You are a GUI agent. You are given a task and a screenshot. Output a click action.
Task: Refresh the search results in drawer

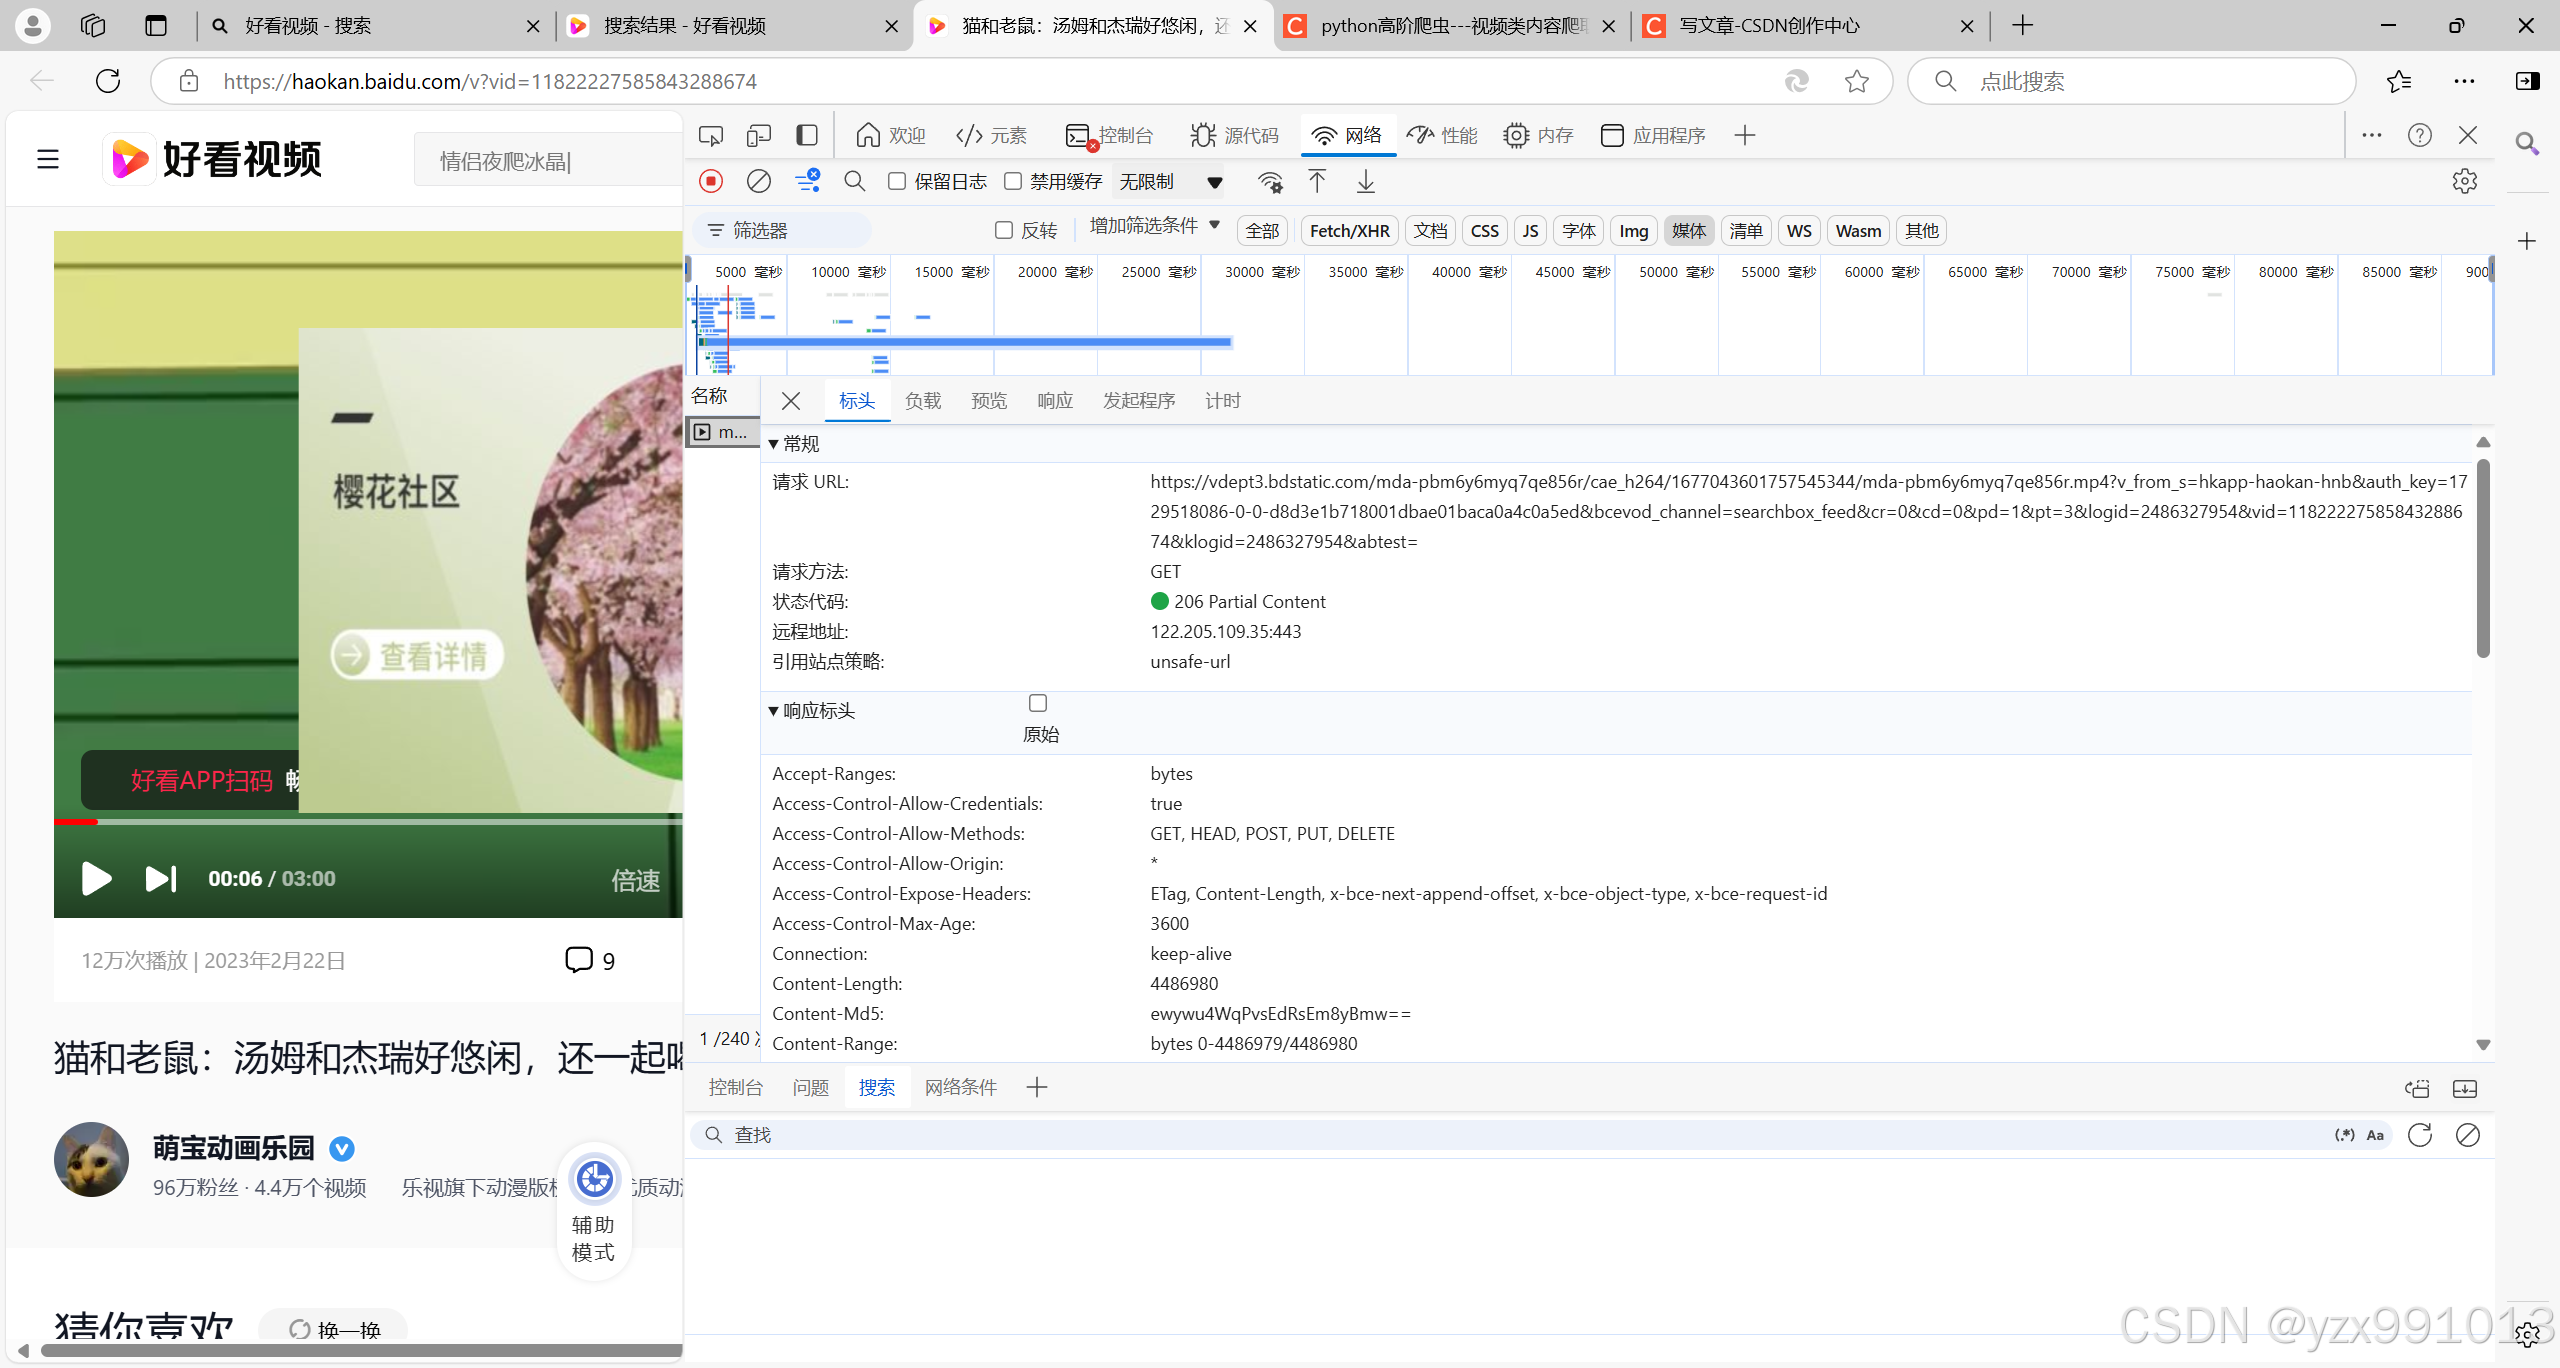tap(2420, 1135)
